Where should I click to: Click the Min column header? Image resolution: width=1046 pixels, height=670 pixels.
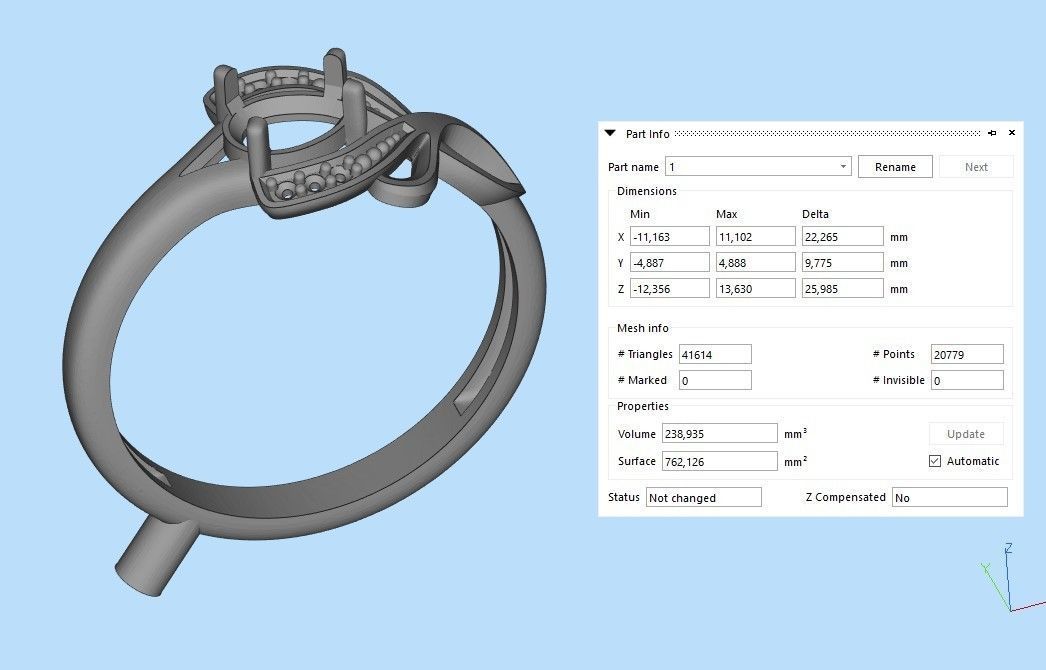(x=639, y=214)
